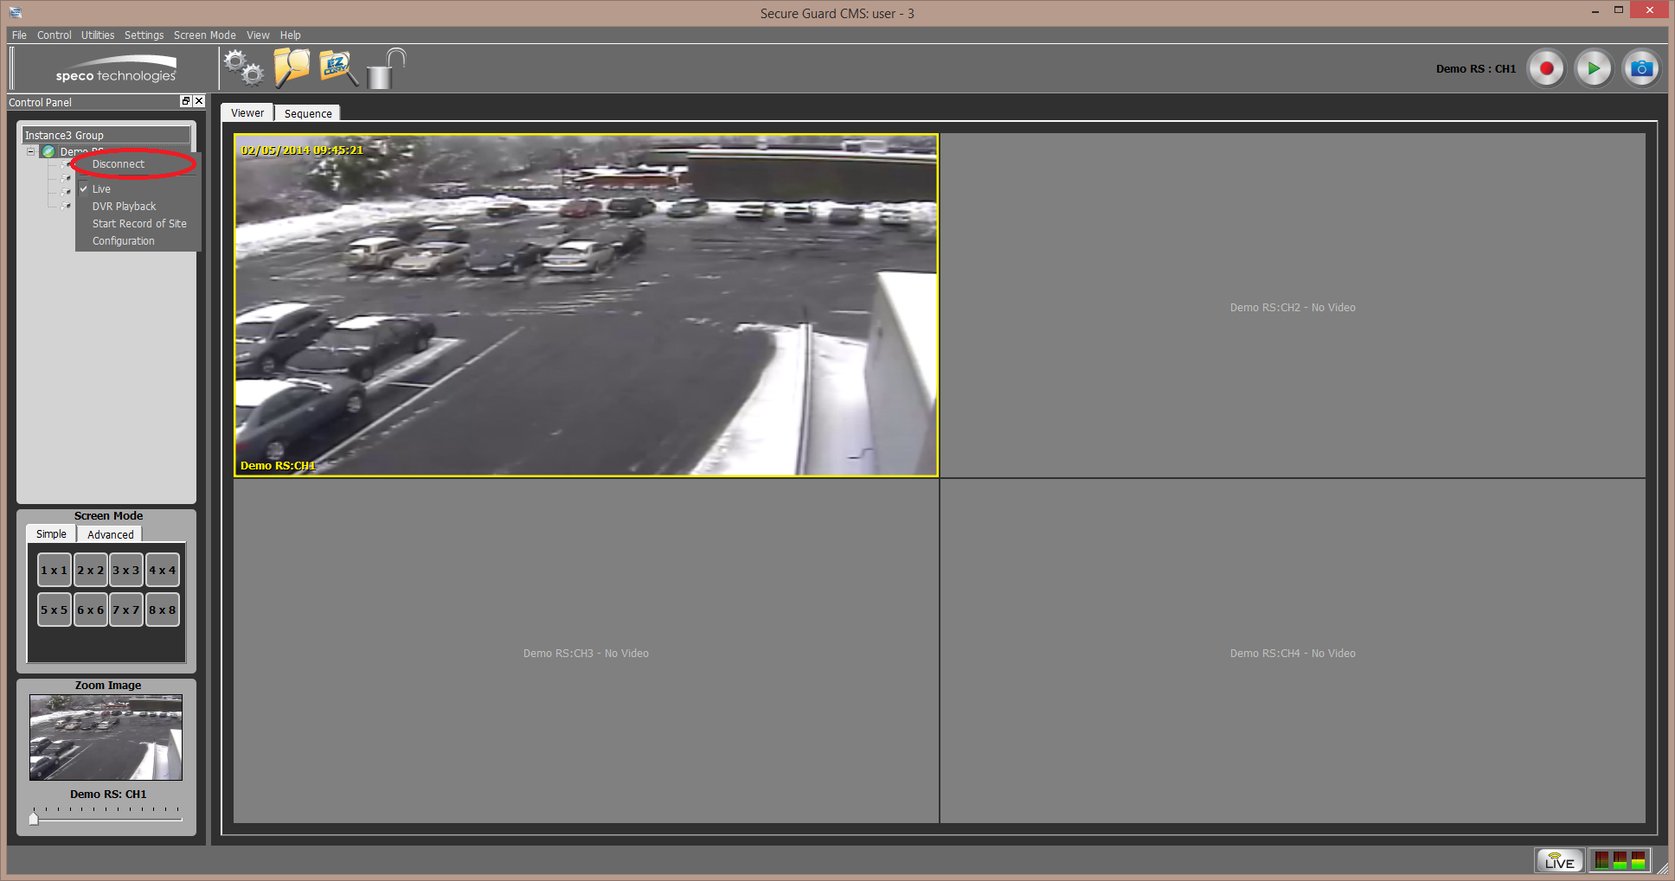Select the Demo RS:CH2 No Video pane
1675x881 pixels.
[x=1292, y=306]
